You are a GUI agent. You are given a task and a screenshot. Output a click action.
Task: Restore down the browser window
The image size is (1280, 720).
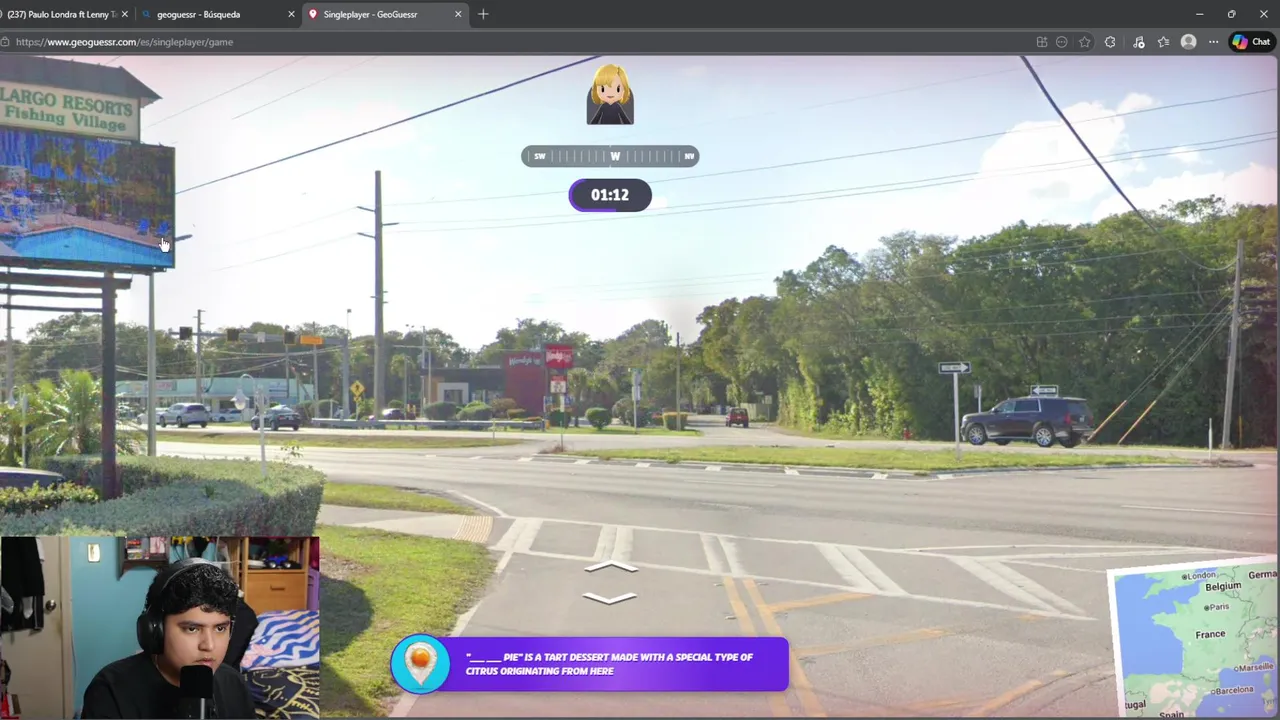click(1231, 14)
